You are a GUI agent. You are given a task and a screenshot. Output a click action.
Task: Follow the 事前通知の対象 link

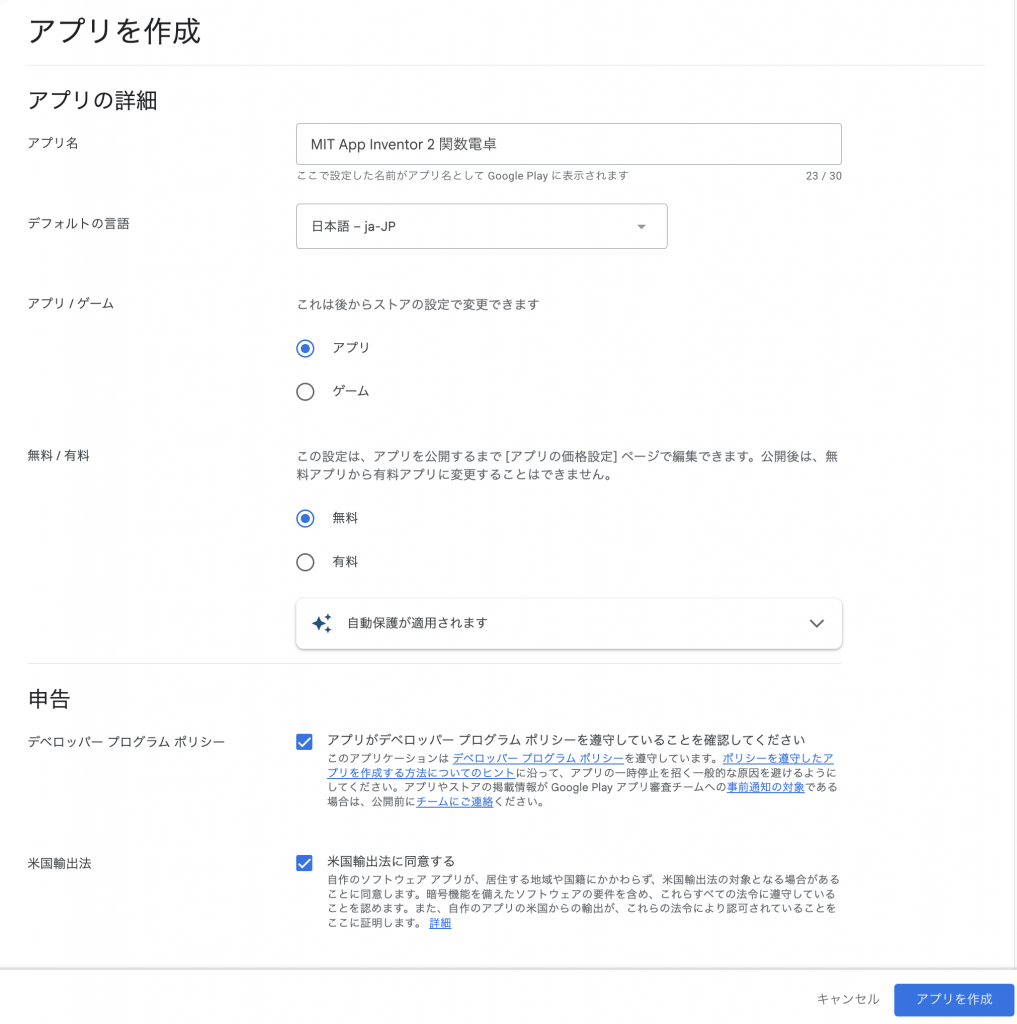pyautogui.click(x=765, y=788)
